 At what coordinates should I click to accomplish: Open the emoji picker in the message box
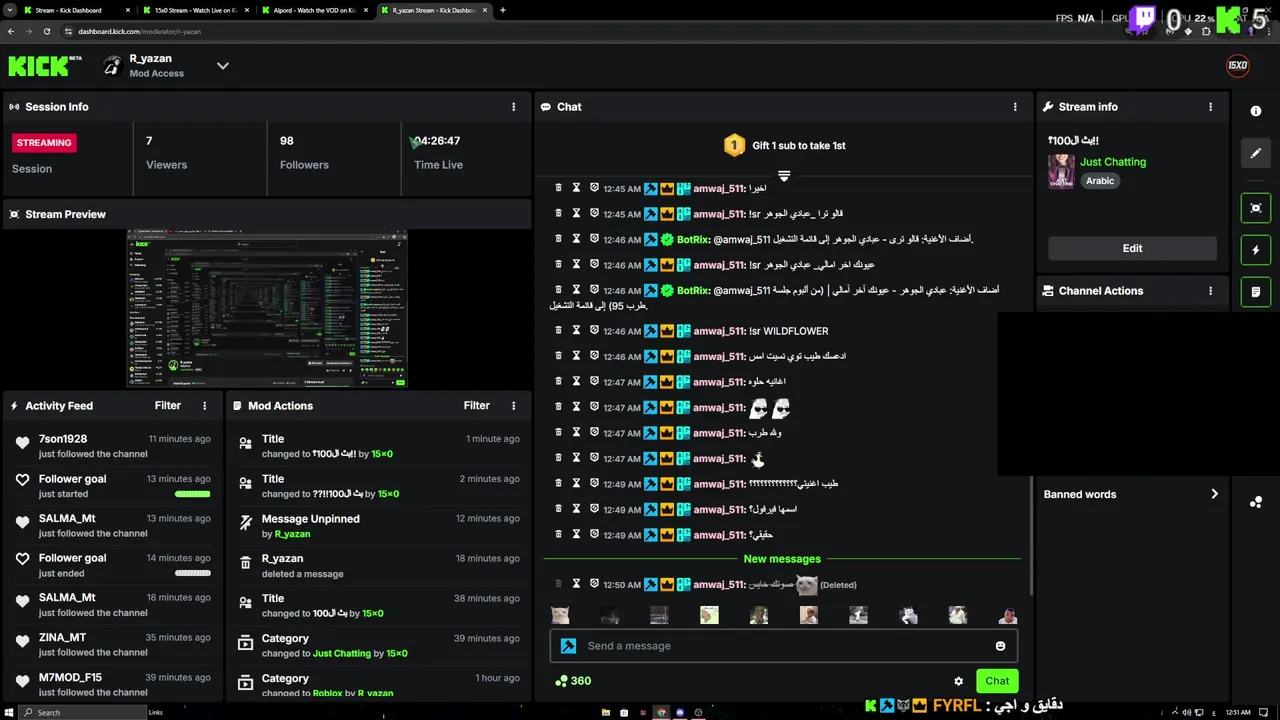click(1000, 646)
